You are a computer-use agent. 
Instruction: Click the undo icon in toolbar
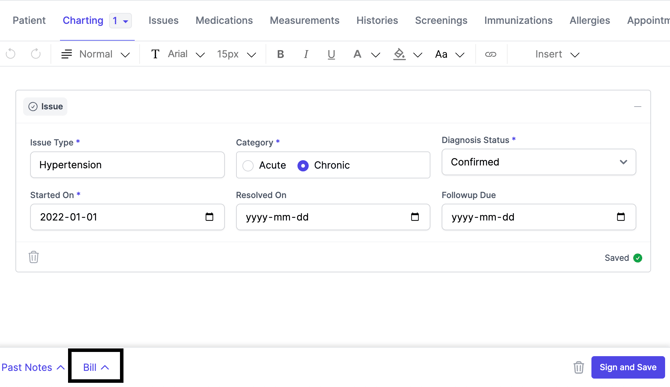(11, 54)
